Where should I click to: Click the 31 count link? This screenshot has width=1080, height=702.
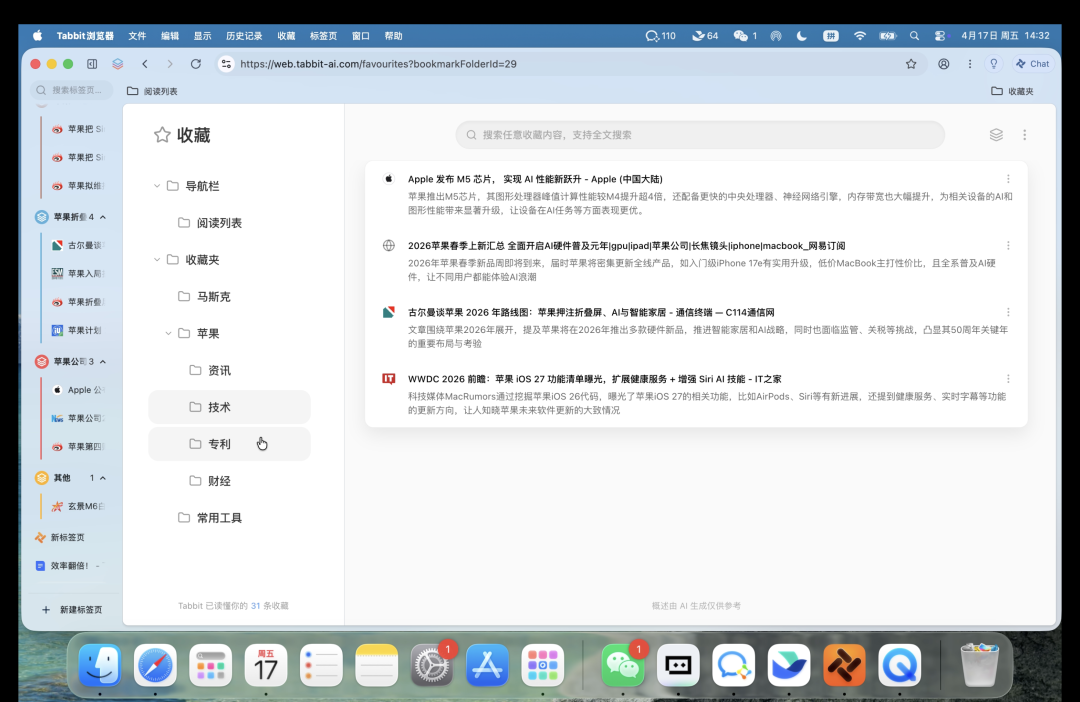[x=255, y=606]
